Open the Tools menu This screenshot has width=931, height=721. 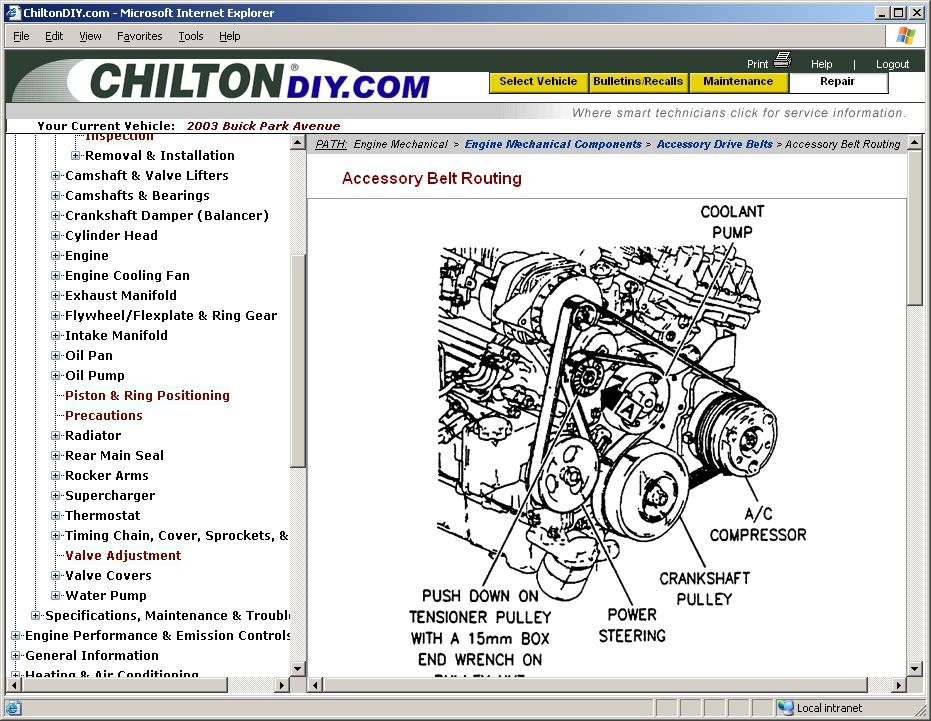click(x=191, y=36)
